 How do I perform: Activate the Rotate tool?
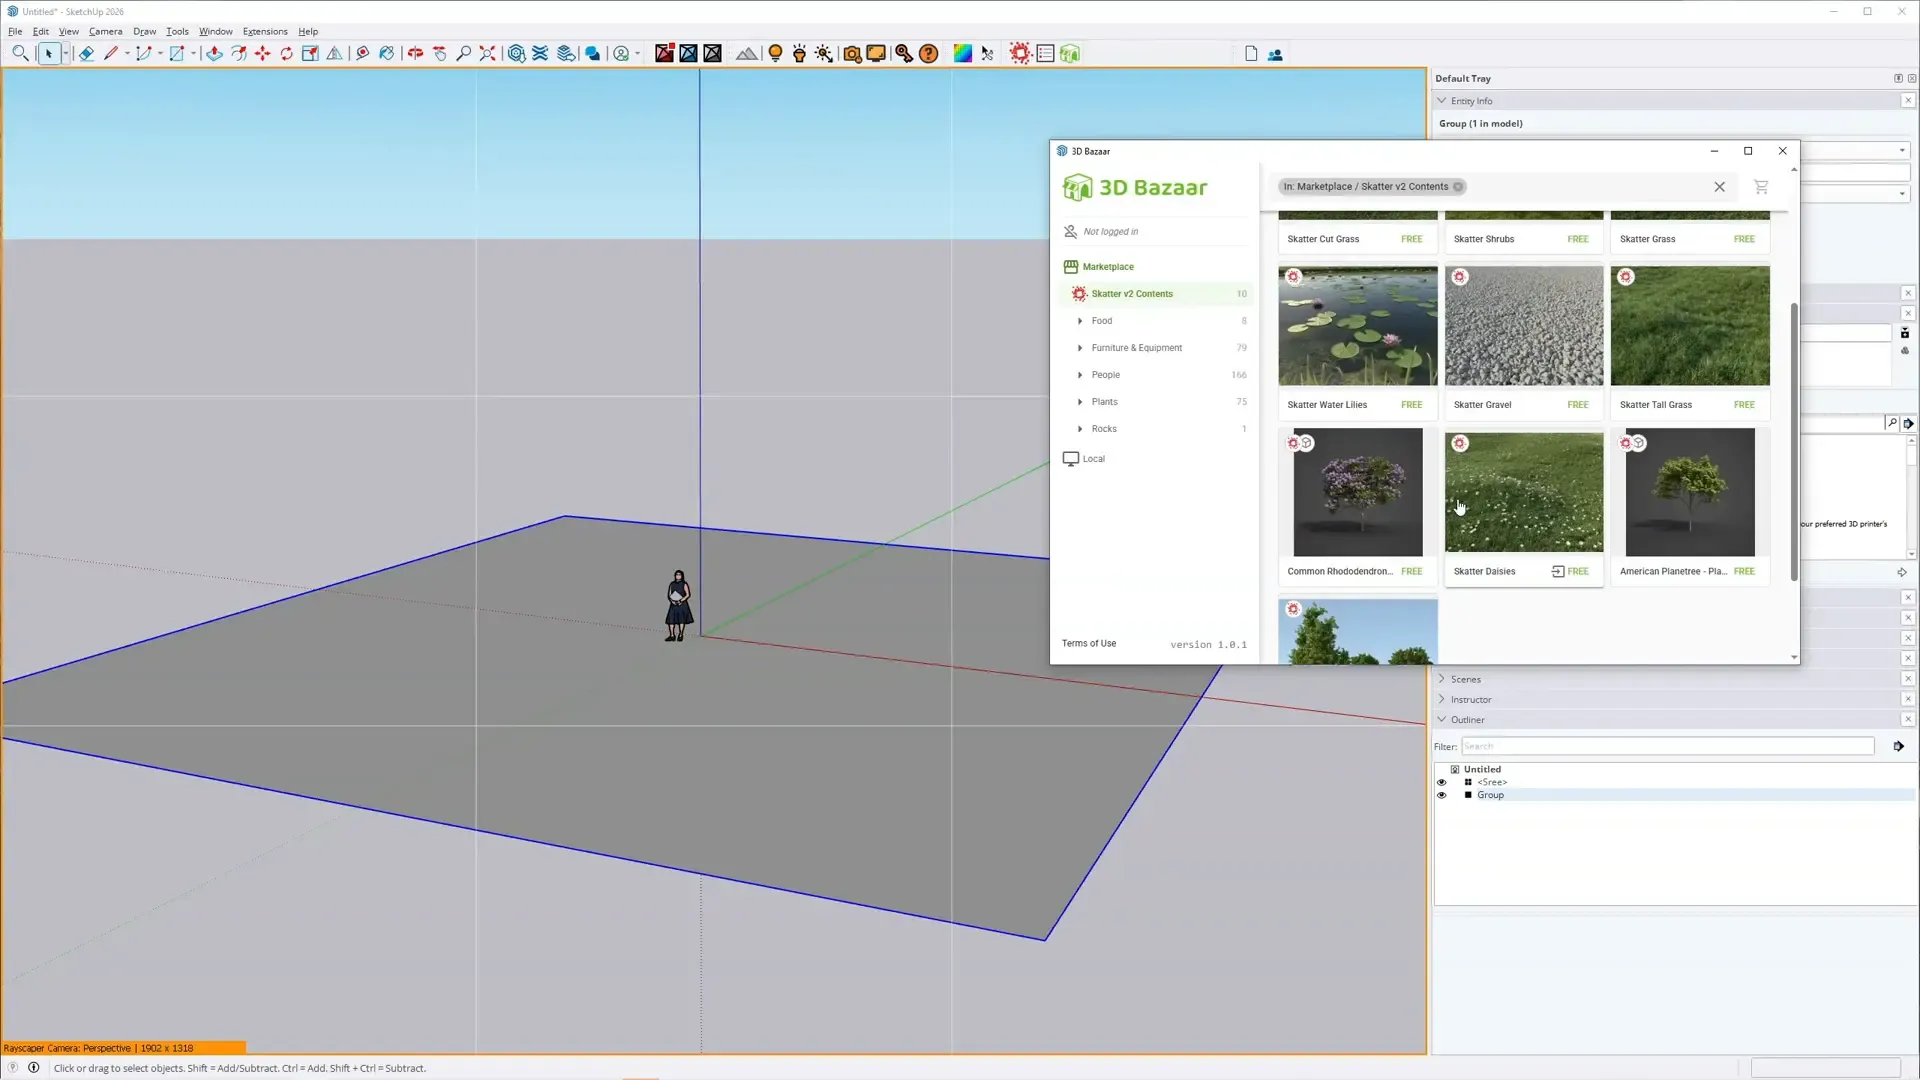coord(287,54)
